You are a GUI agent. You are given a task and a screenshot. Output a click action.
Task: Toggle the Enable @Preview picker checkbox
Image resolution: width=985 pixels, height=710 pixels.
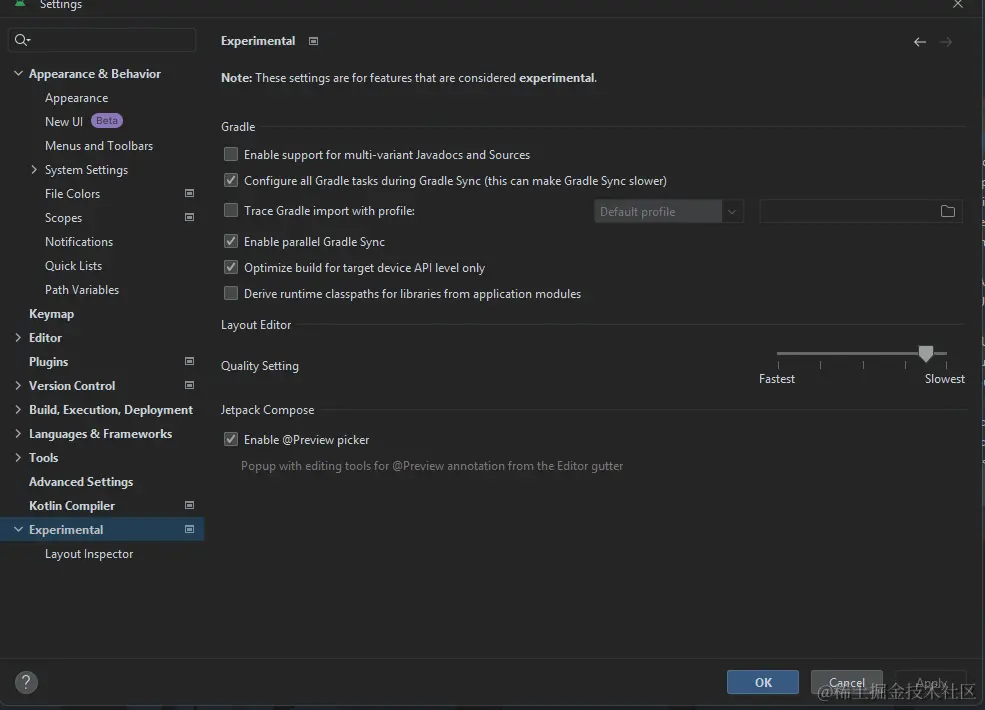point(231,440)
